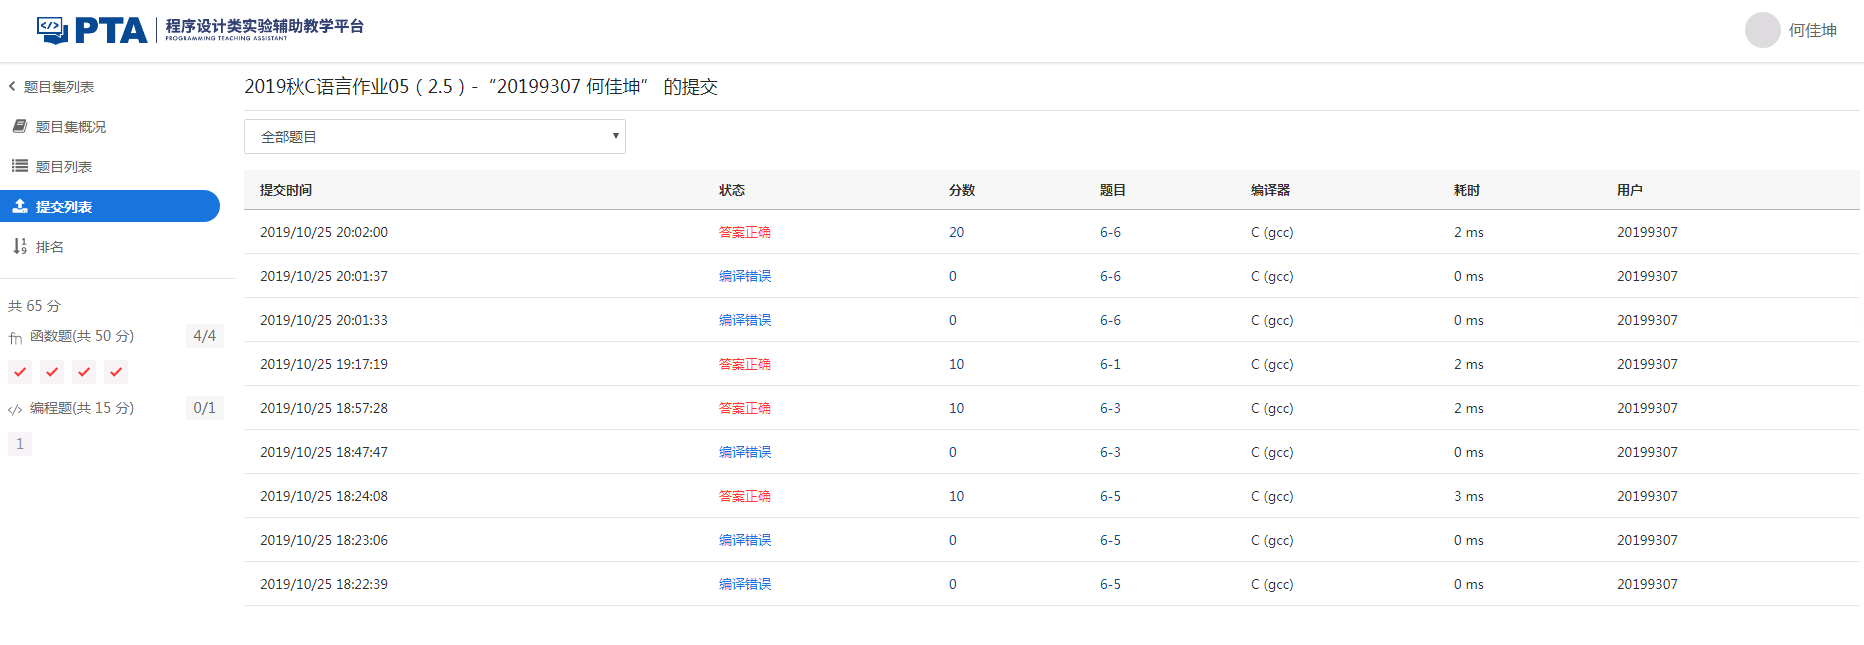This screenshot has width=1864, height=645.
Task: Click the back chevron beside 题目集列表
Action: [12, 86]
